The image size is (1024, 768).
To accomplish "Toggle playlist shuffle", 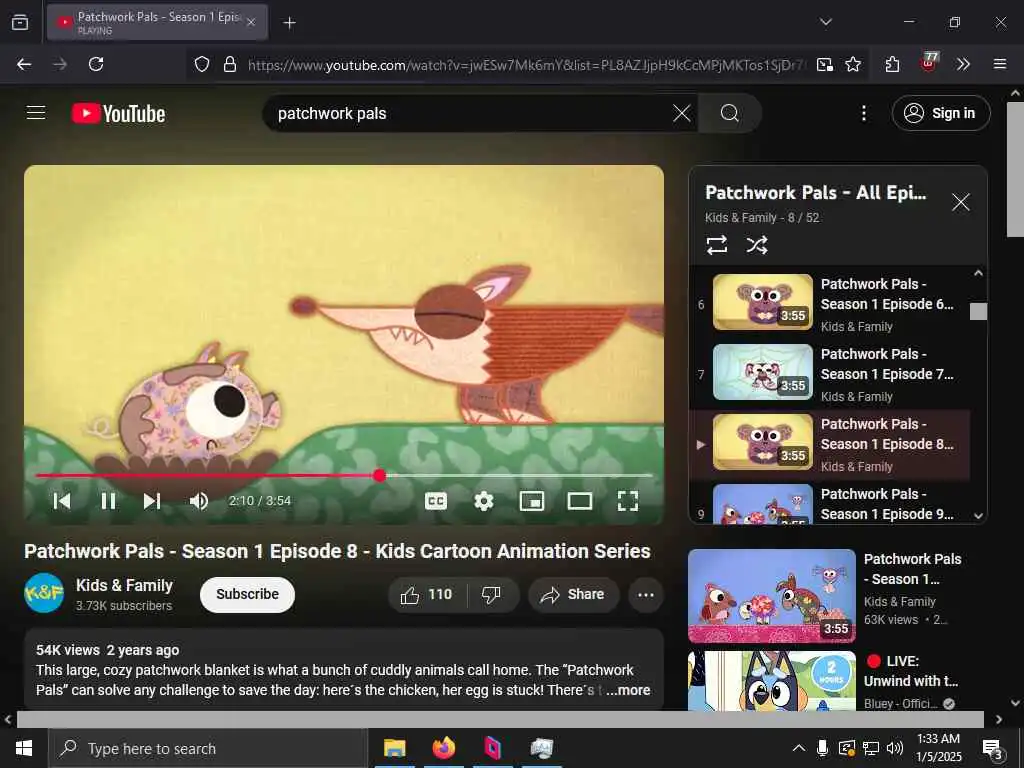I will tap(756, 245).
